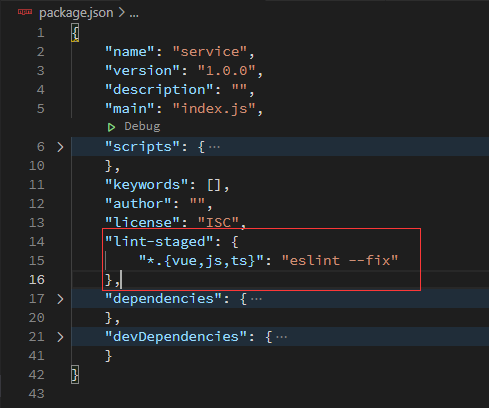Expand the dependencies fold chevron

(x=60, y=299)
